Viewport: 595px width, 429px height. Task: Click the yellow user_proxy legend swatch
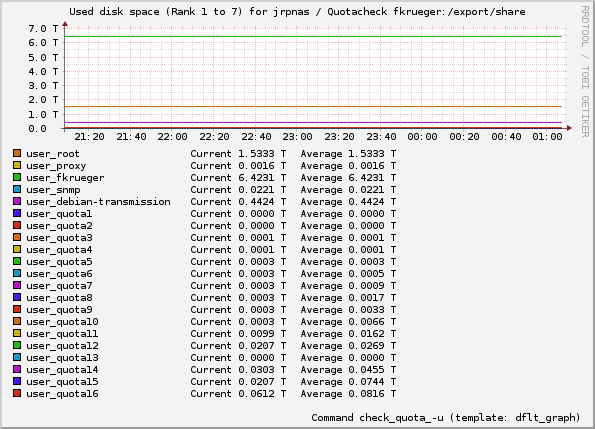(x=17, y=165)
